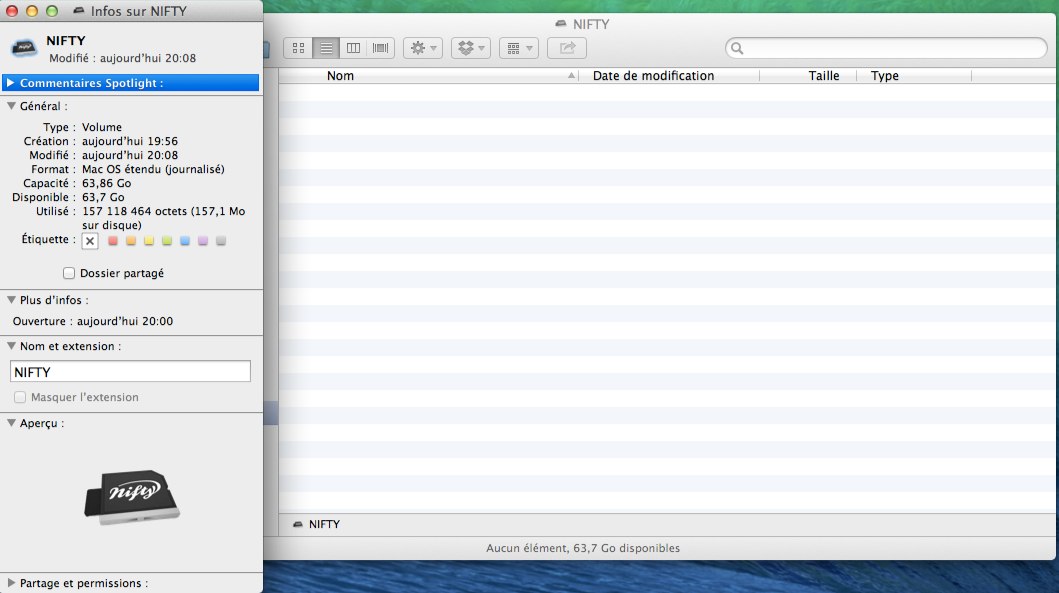Screen dimensions: 1059x593
Task: Click the Format value Mac OS étendu
Action: pos(153,169)
